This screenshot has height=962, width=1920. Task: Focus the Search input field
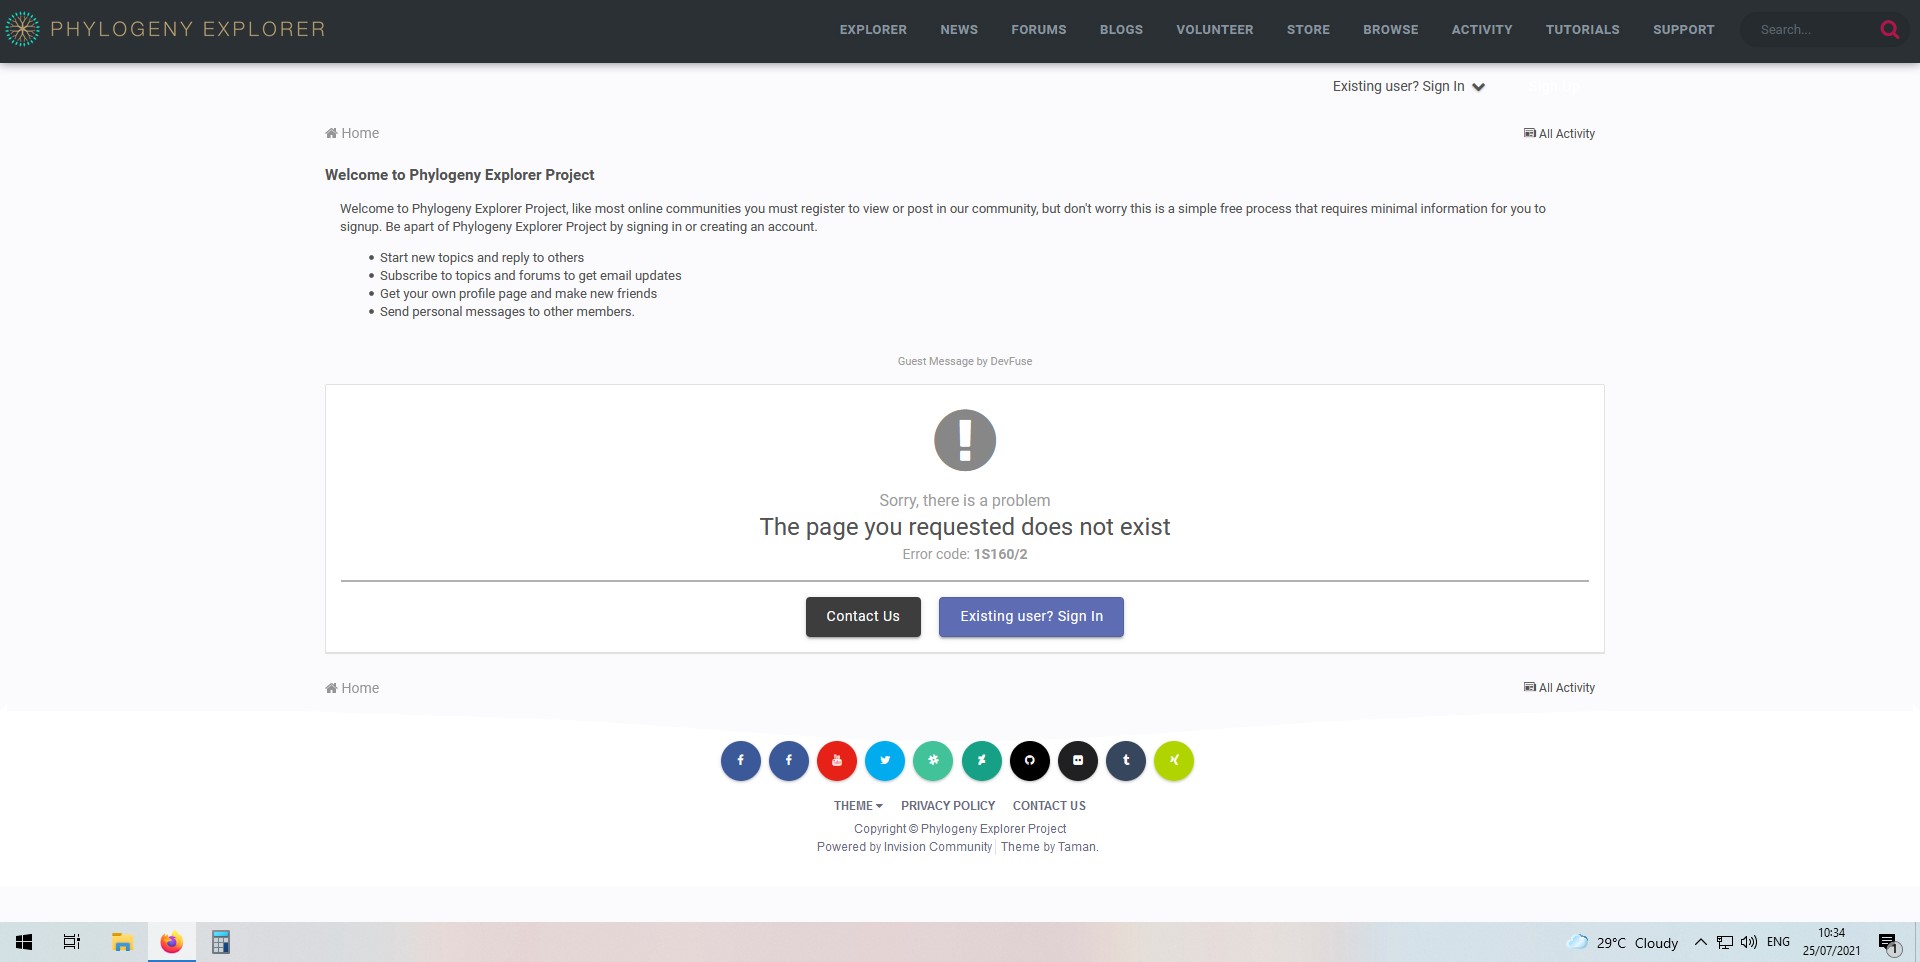1815,30
